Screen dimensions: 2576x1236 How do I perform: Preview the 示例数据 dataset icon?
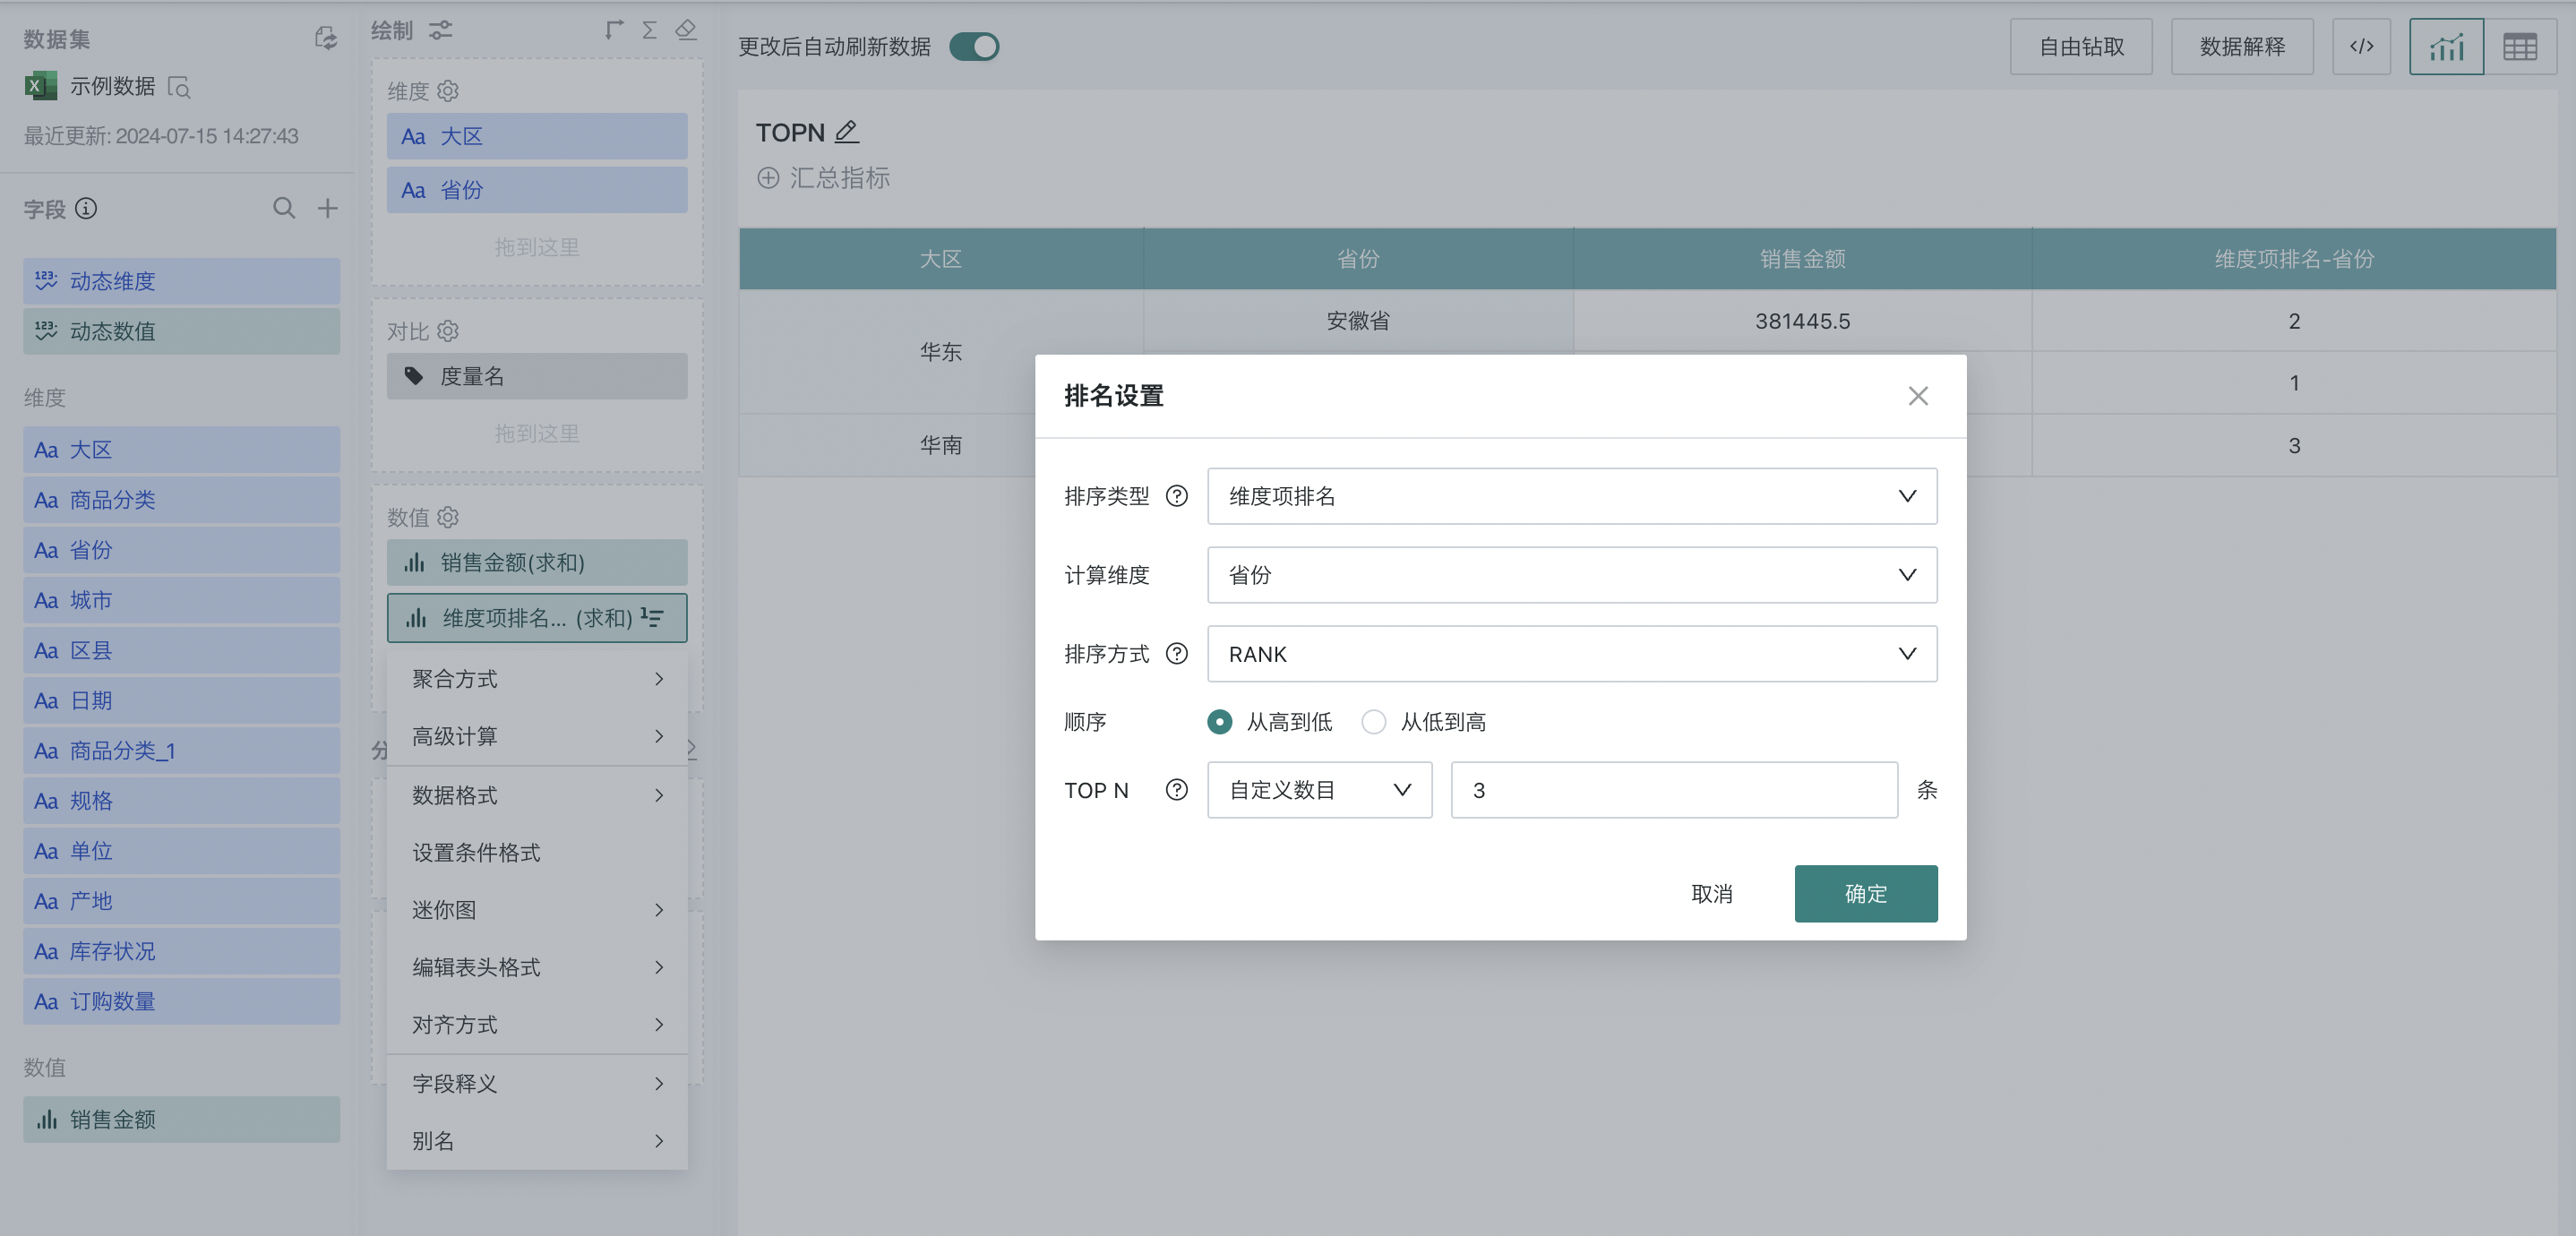coord(179,87)
